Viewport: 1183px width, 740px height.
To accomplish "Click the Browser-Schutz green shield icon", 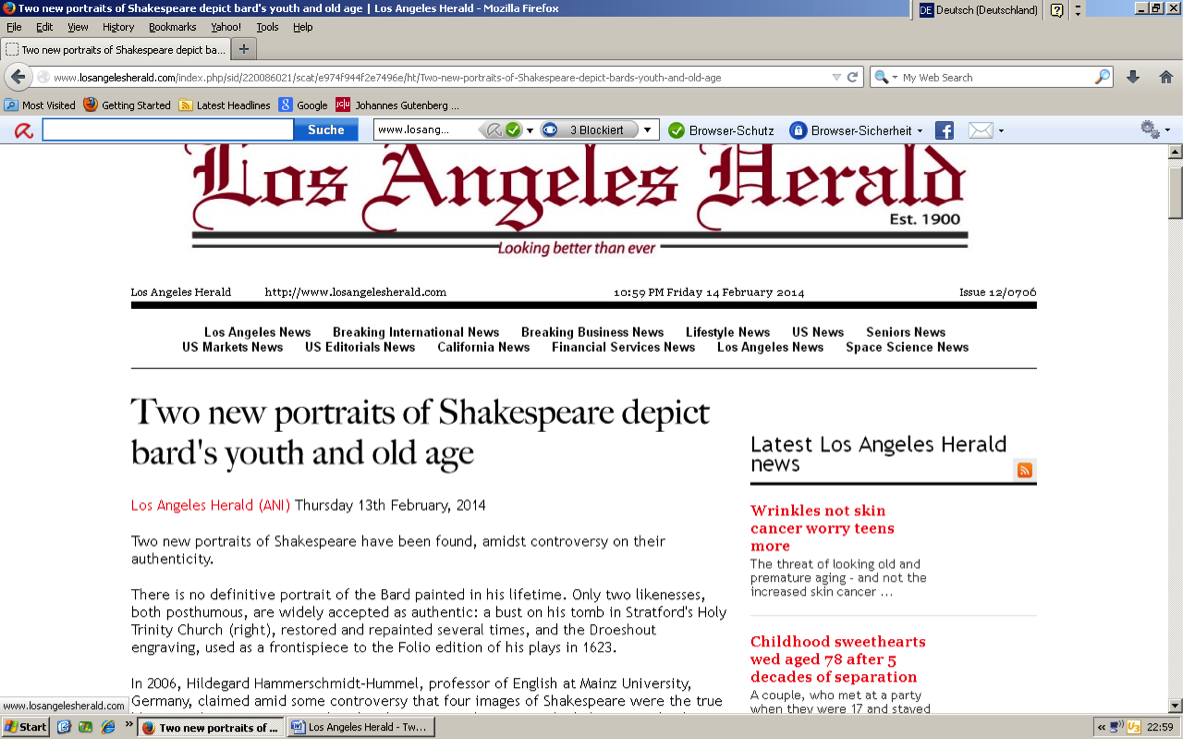I will (x=677, y=130).
